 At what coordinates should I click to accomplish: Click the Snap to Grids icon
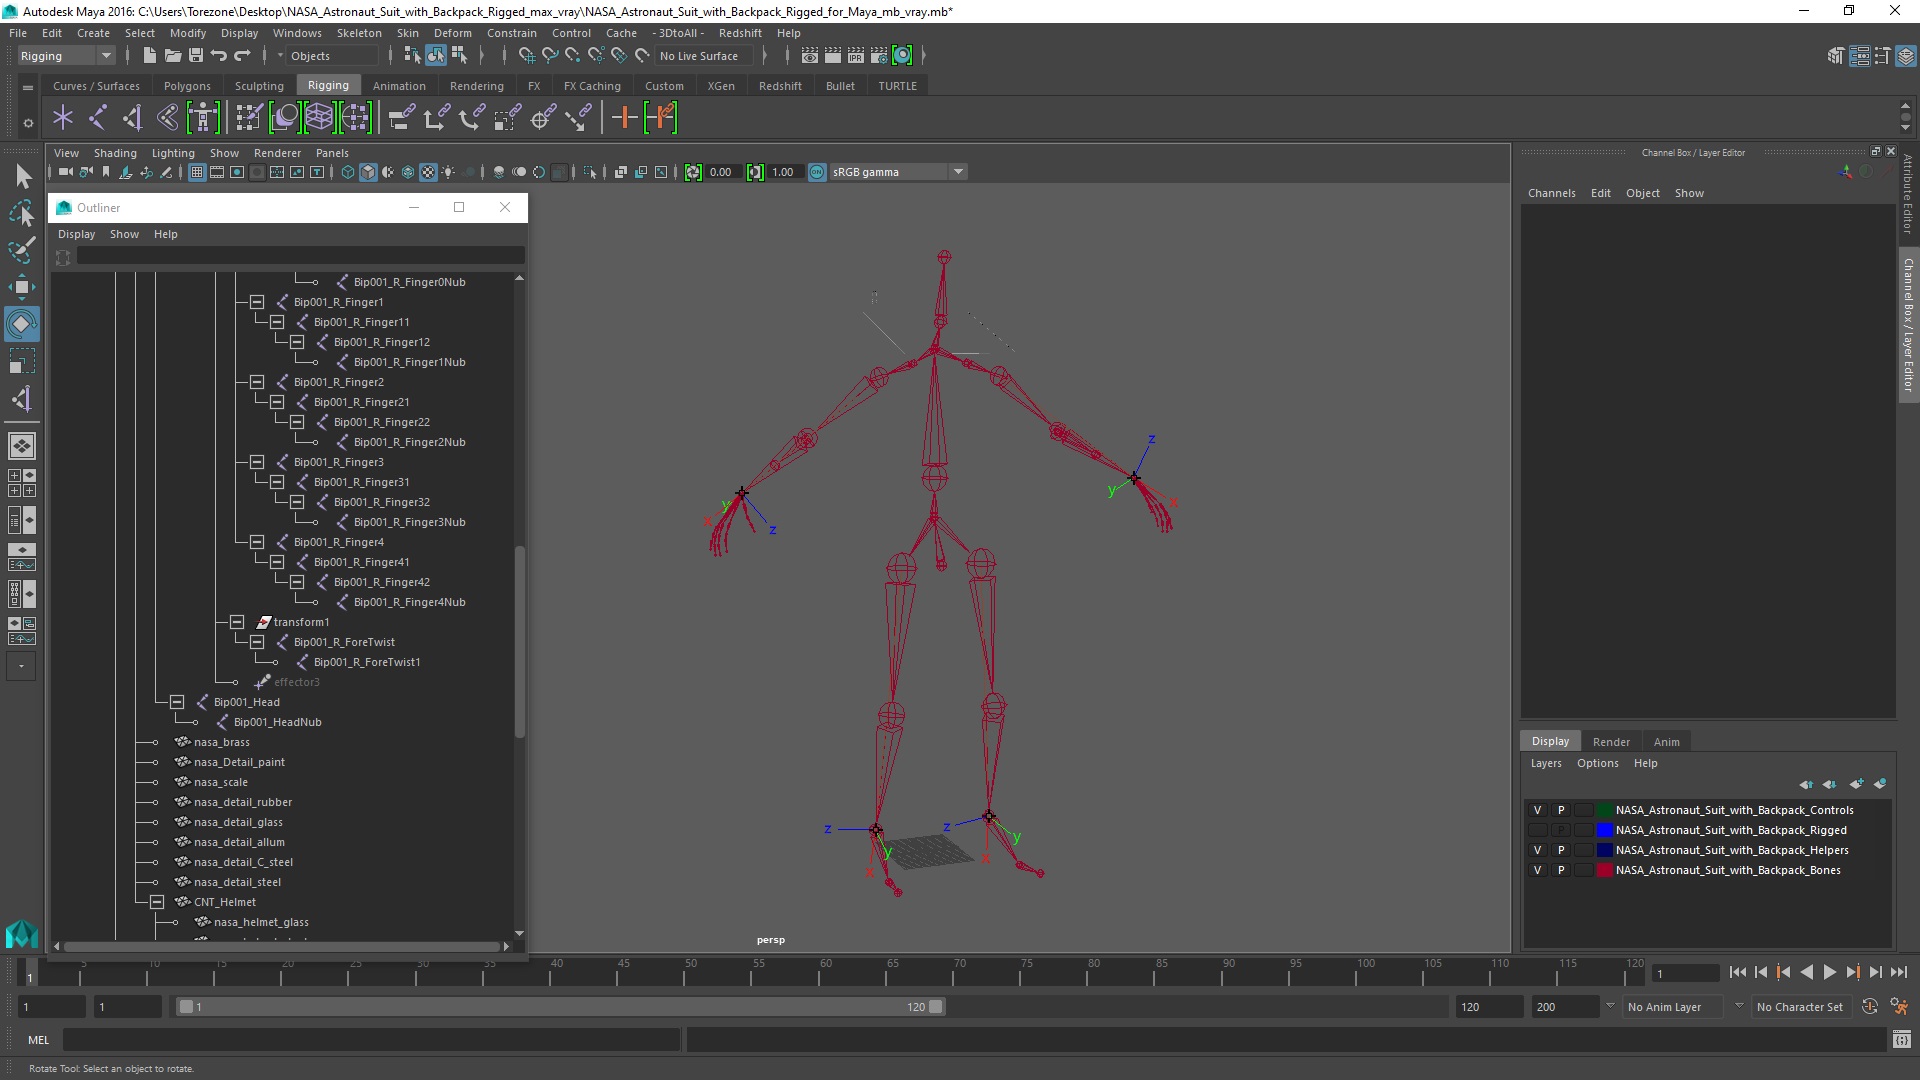tap(526, 56)
